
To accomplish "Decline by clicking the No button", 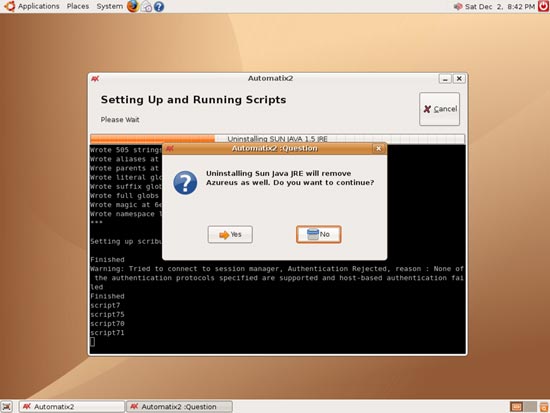I will coord(318,234).
